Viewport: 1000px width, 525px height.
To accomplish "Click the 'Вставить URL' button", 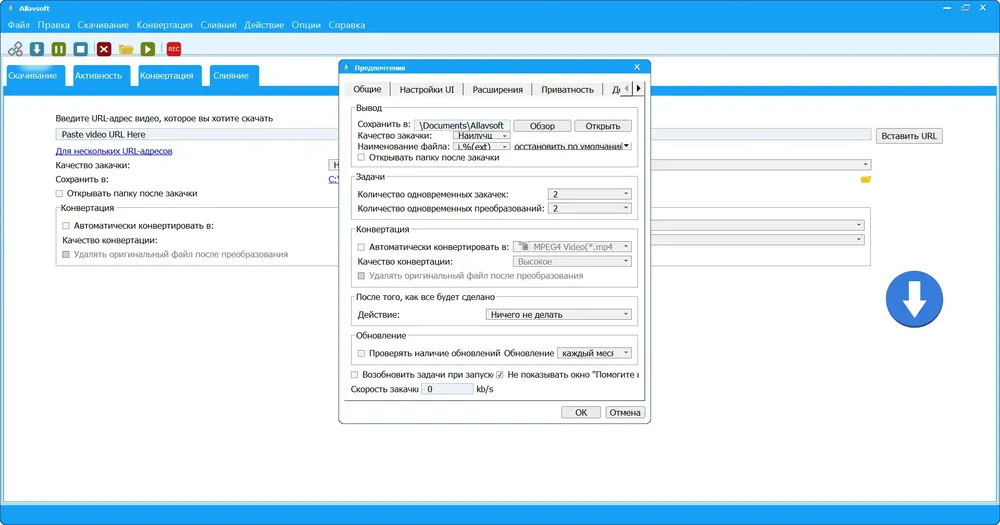I will [x=909, y=135].
